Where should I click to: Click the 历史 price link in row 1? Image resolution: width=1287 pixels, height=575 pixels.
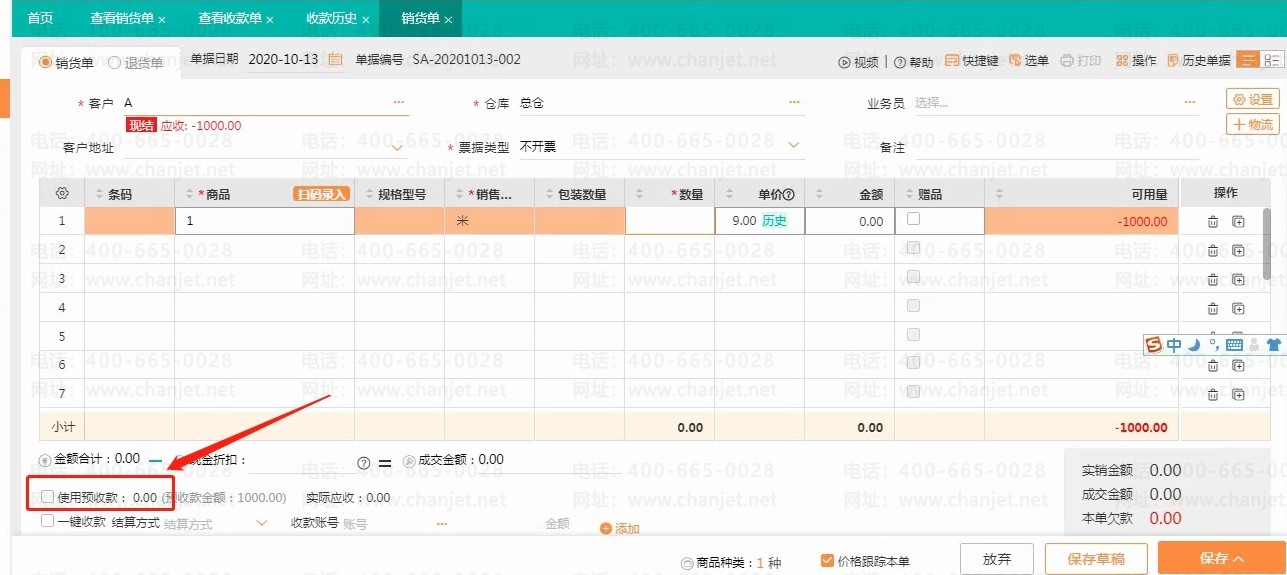coord(774,221)
